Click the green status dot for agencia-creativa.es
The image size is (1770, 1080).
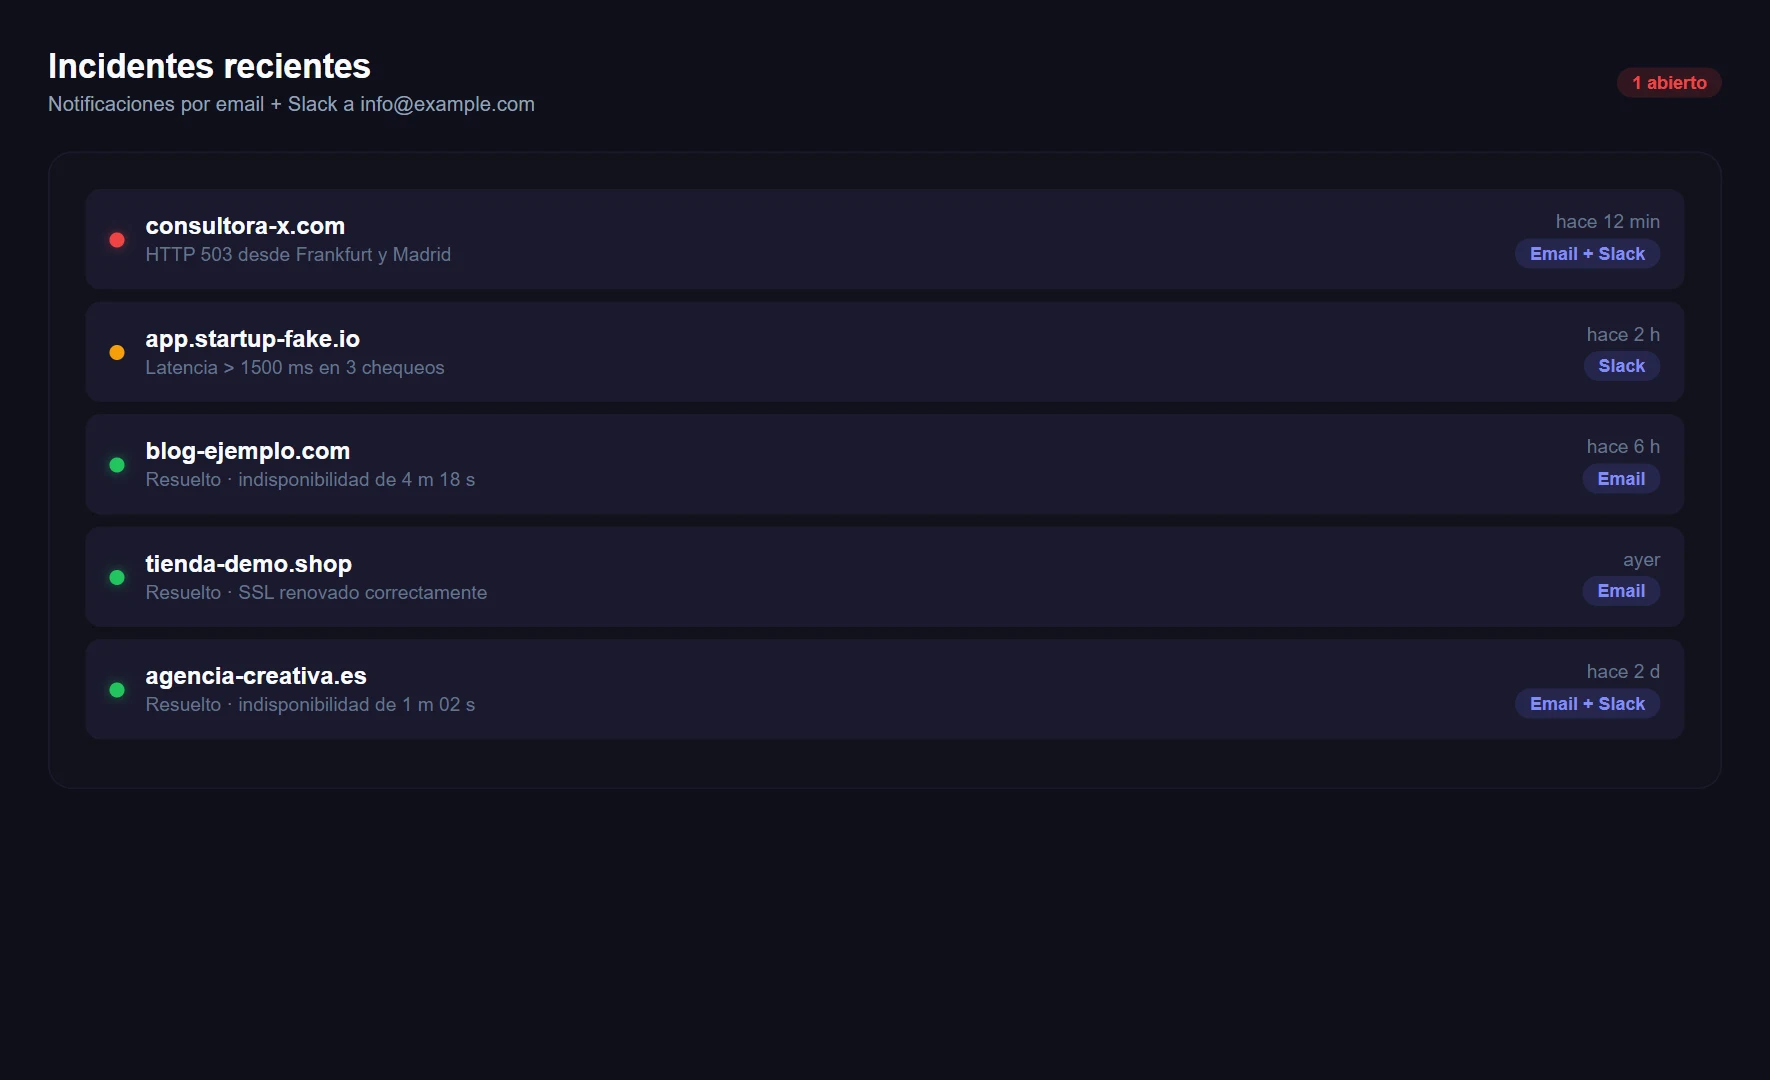[x=117, y=690]
